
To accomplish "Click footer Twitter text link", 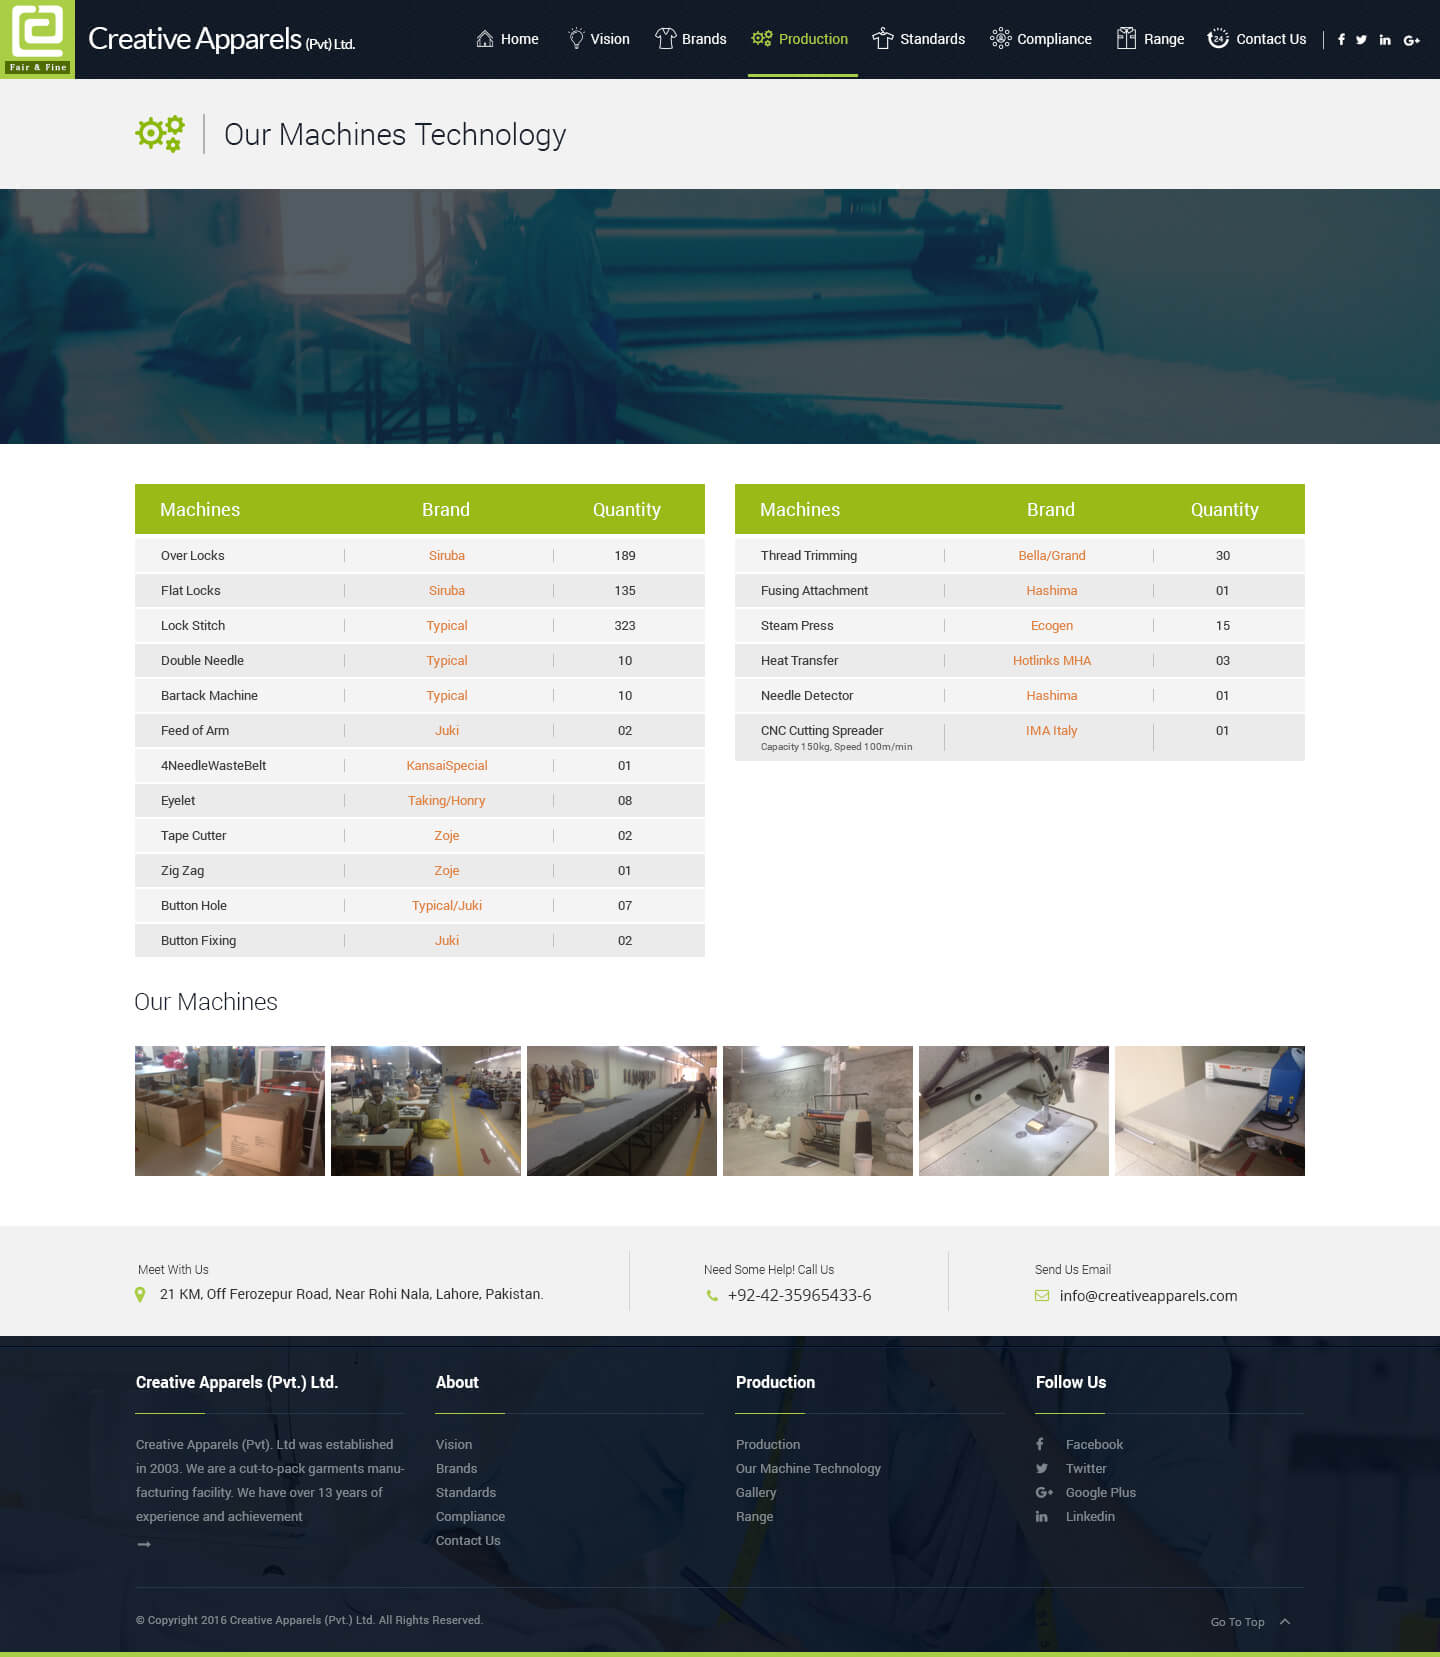I will tap(1086, 1468).
